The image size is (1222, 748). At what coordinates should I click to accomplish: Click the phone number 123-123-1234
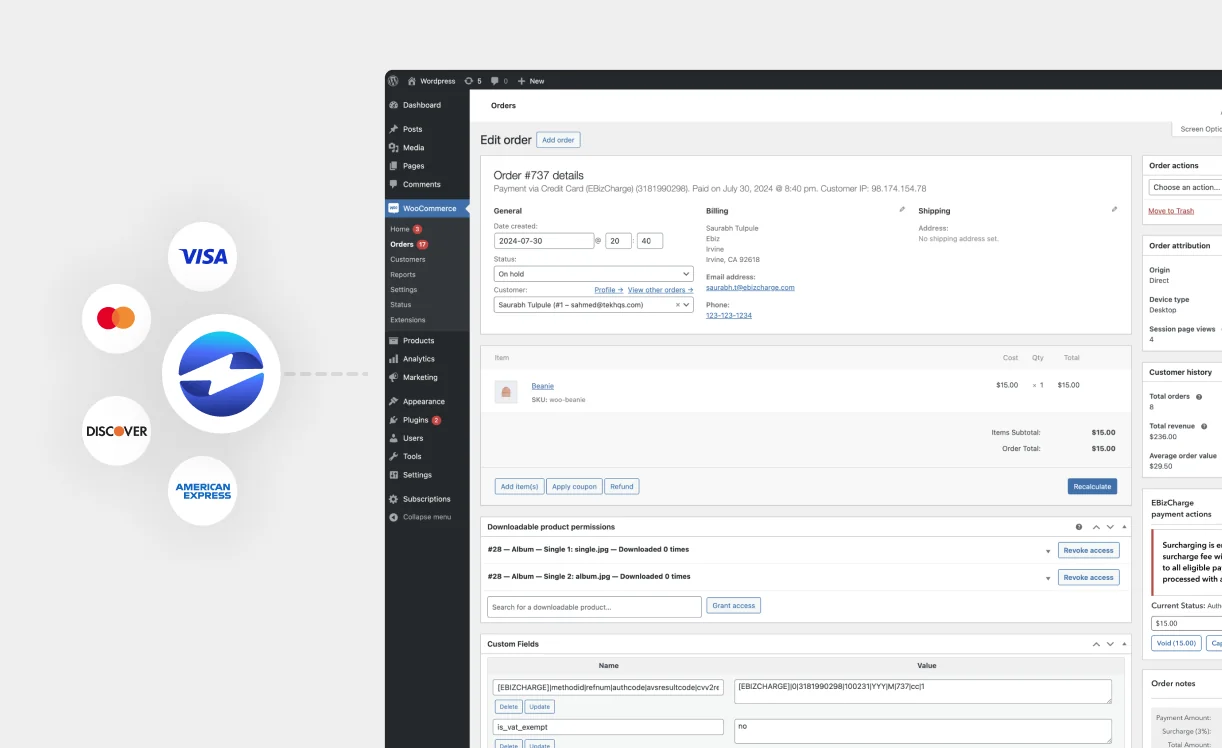coord(729,315)
